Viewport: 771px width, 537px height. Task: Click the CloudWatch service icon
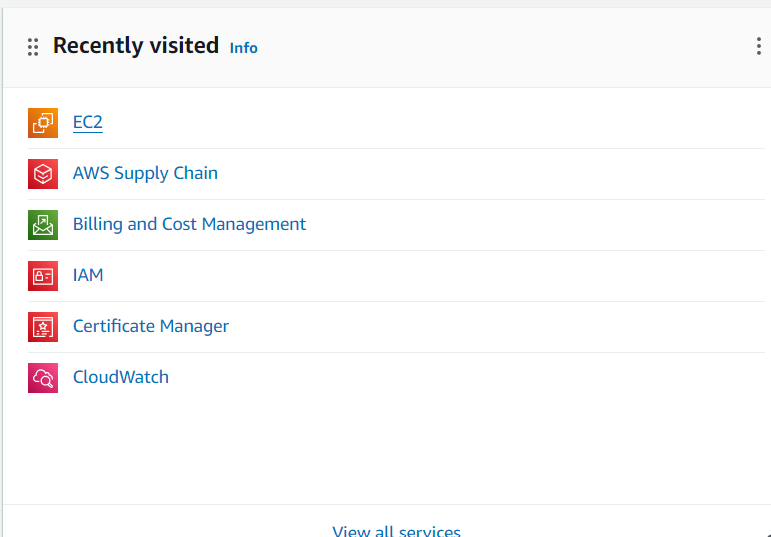tap(43, 378)
